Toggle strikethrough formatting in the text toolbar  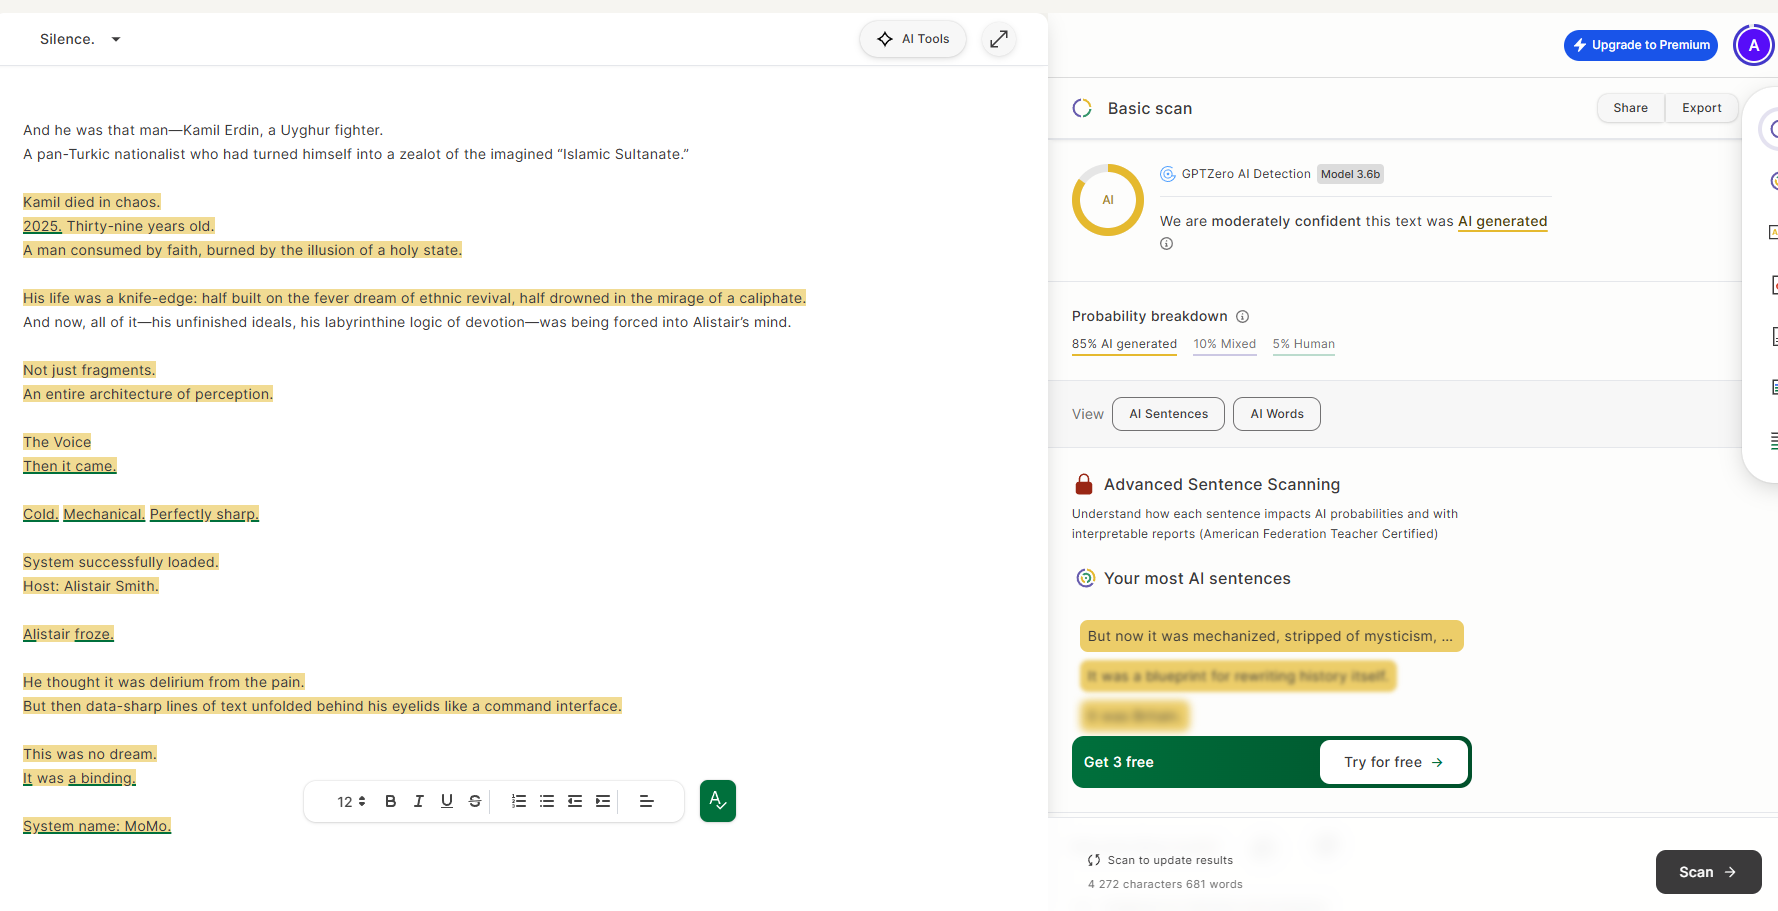pyautogui.click(x=475, y=801)
